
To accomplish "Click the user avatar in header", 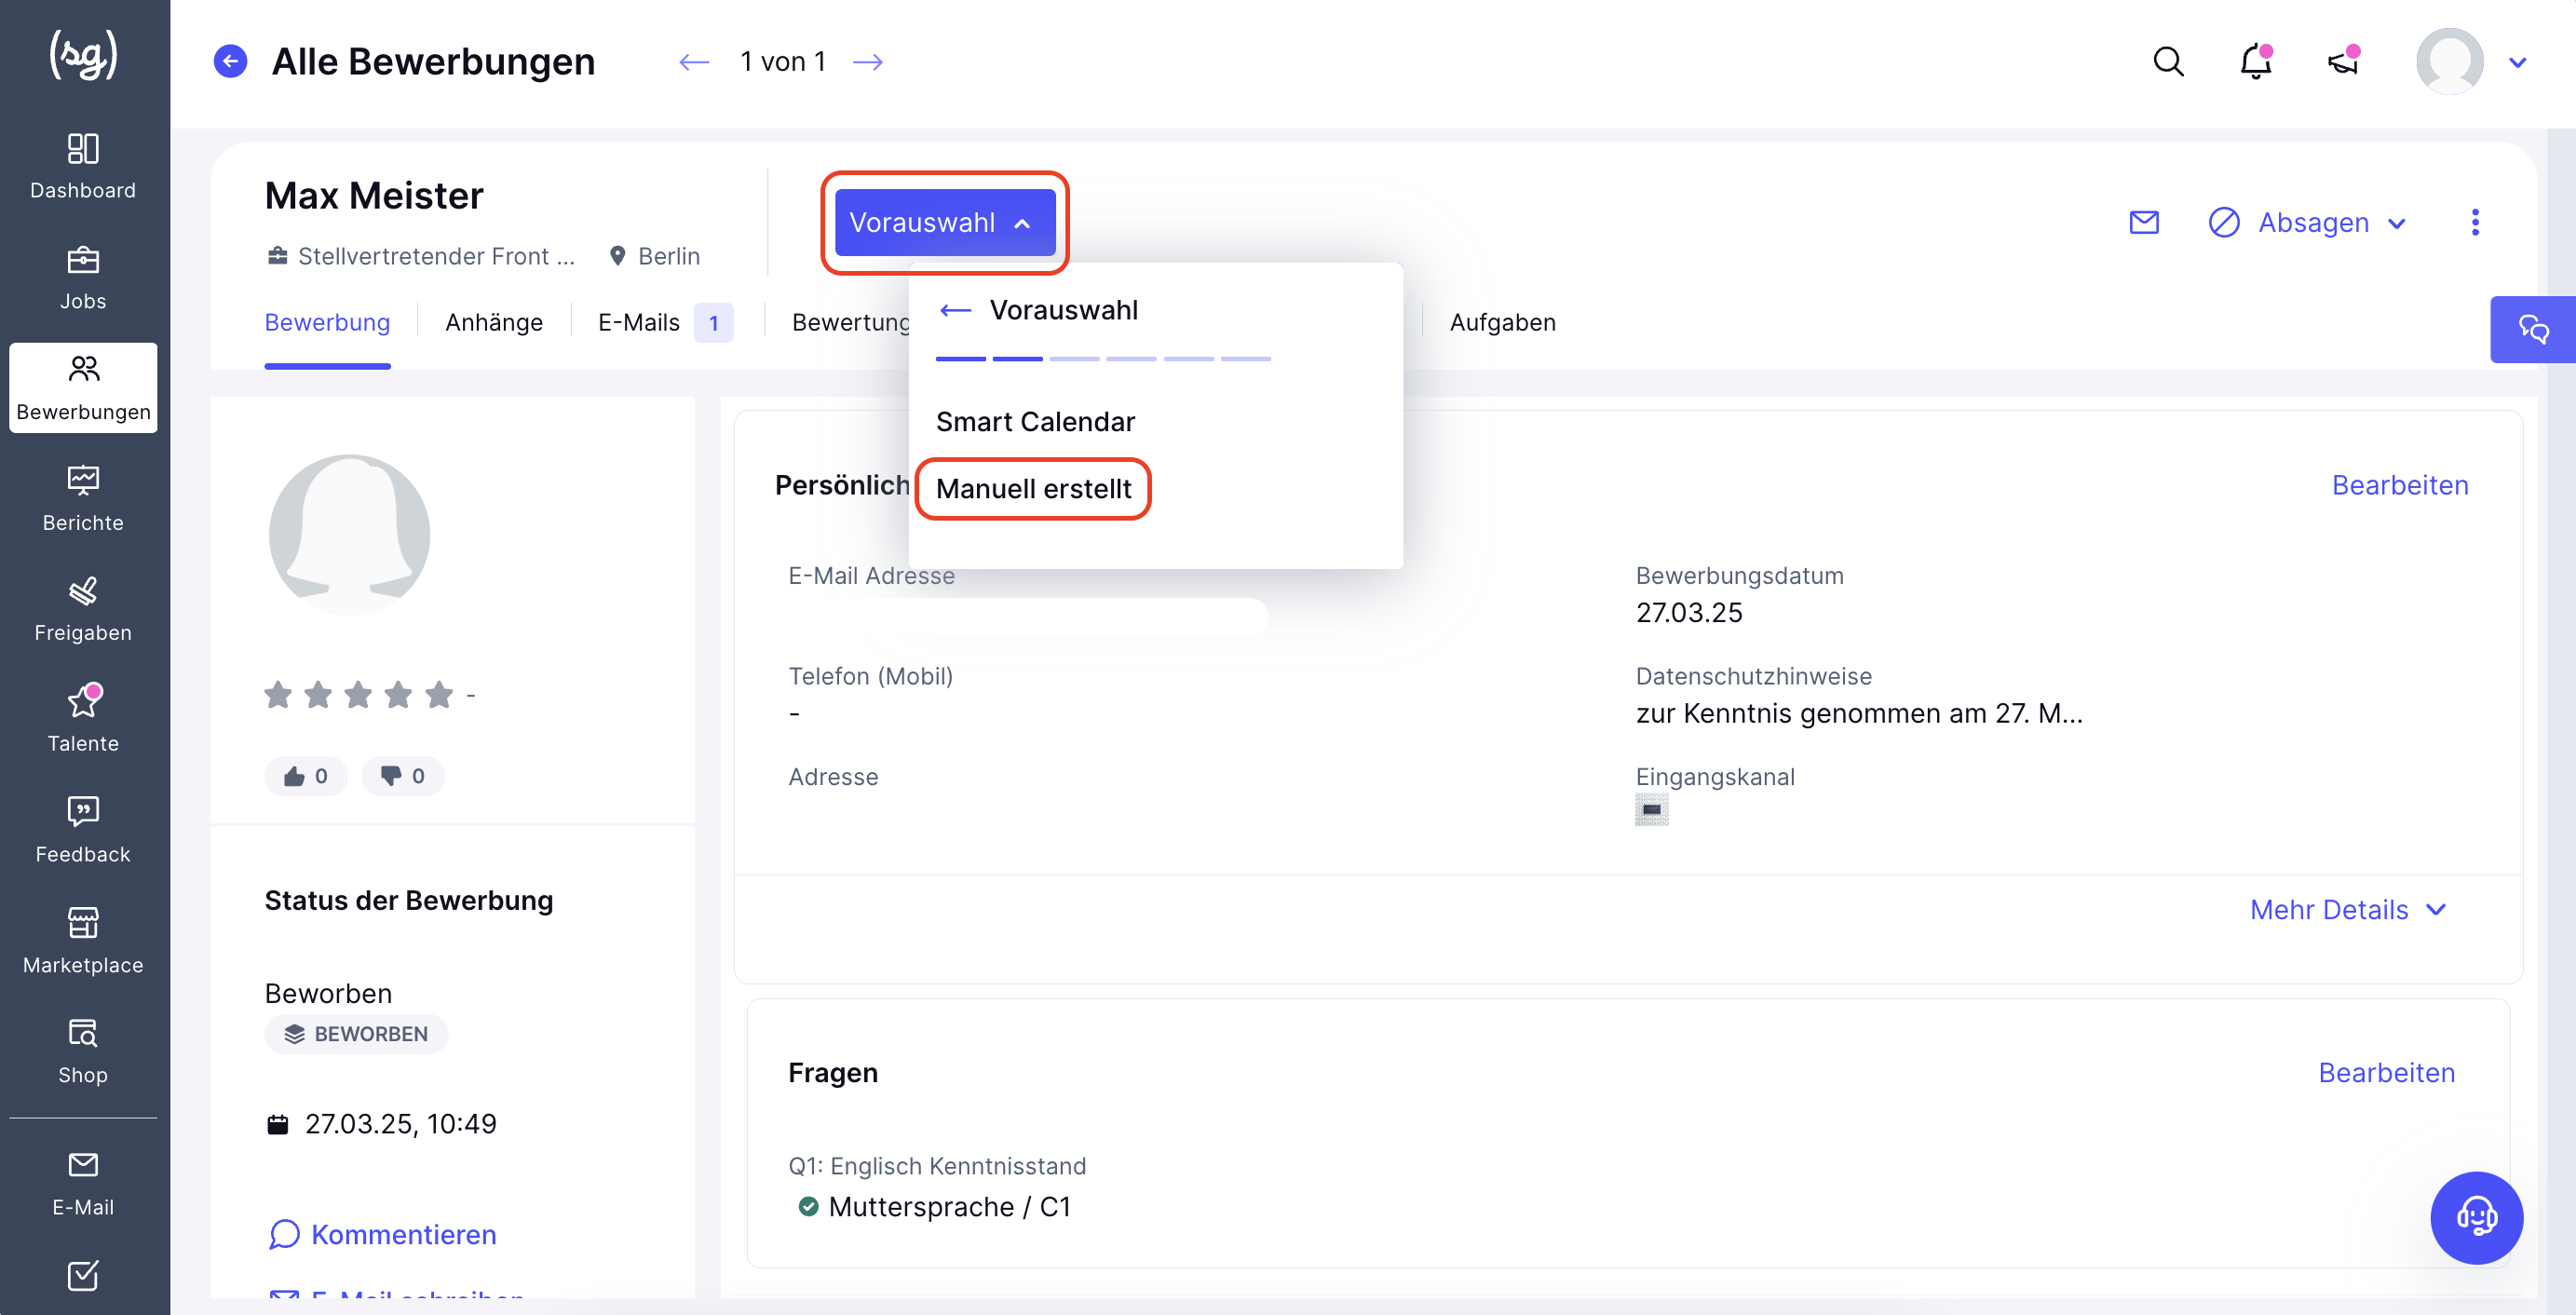I will click(x=2449, y=62).
